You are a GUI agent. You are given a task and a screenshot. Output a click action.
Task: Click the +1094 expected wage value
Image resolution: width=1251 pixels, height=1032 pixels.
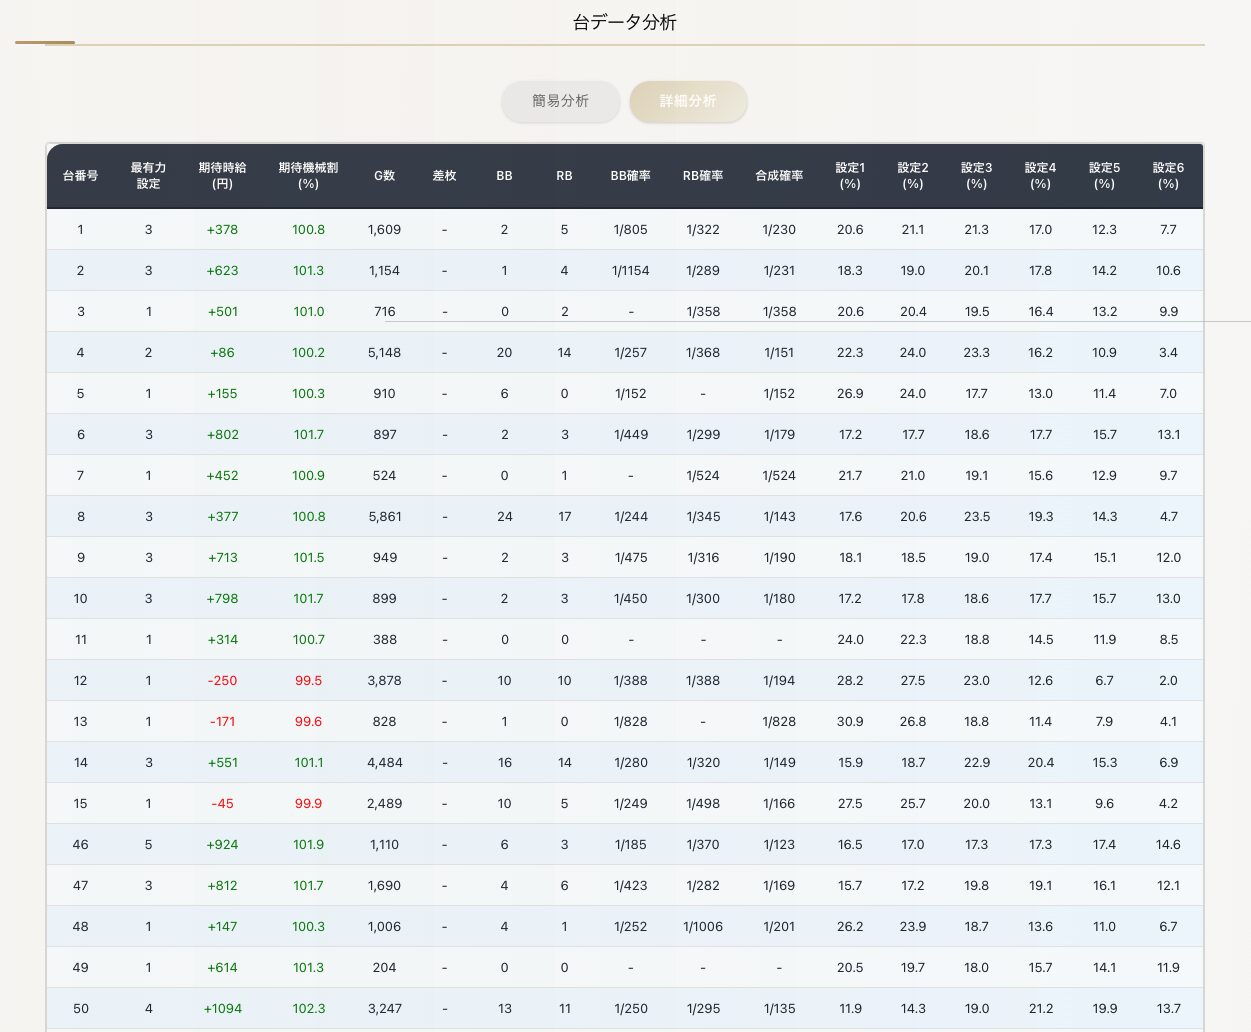pyautogui.click(x=223, y=1008)
